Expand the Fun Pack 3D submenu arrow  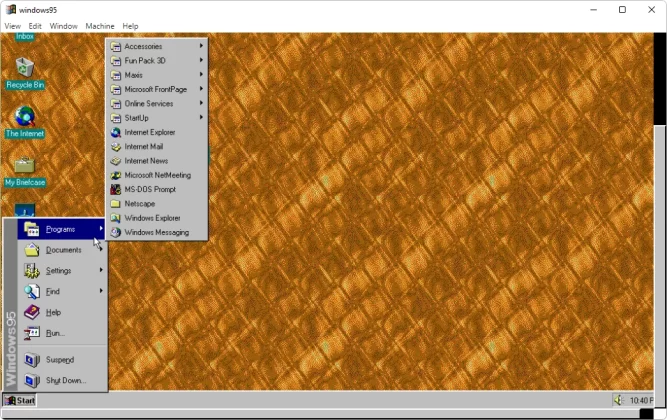coord(201,60)
